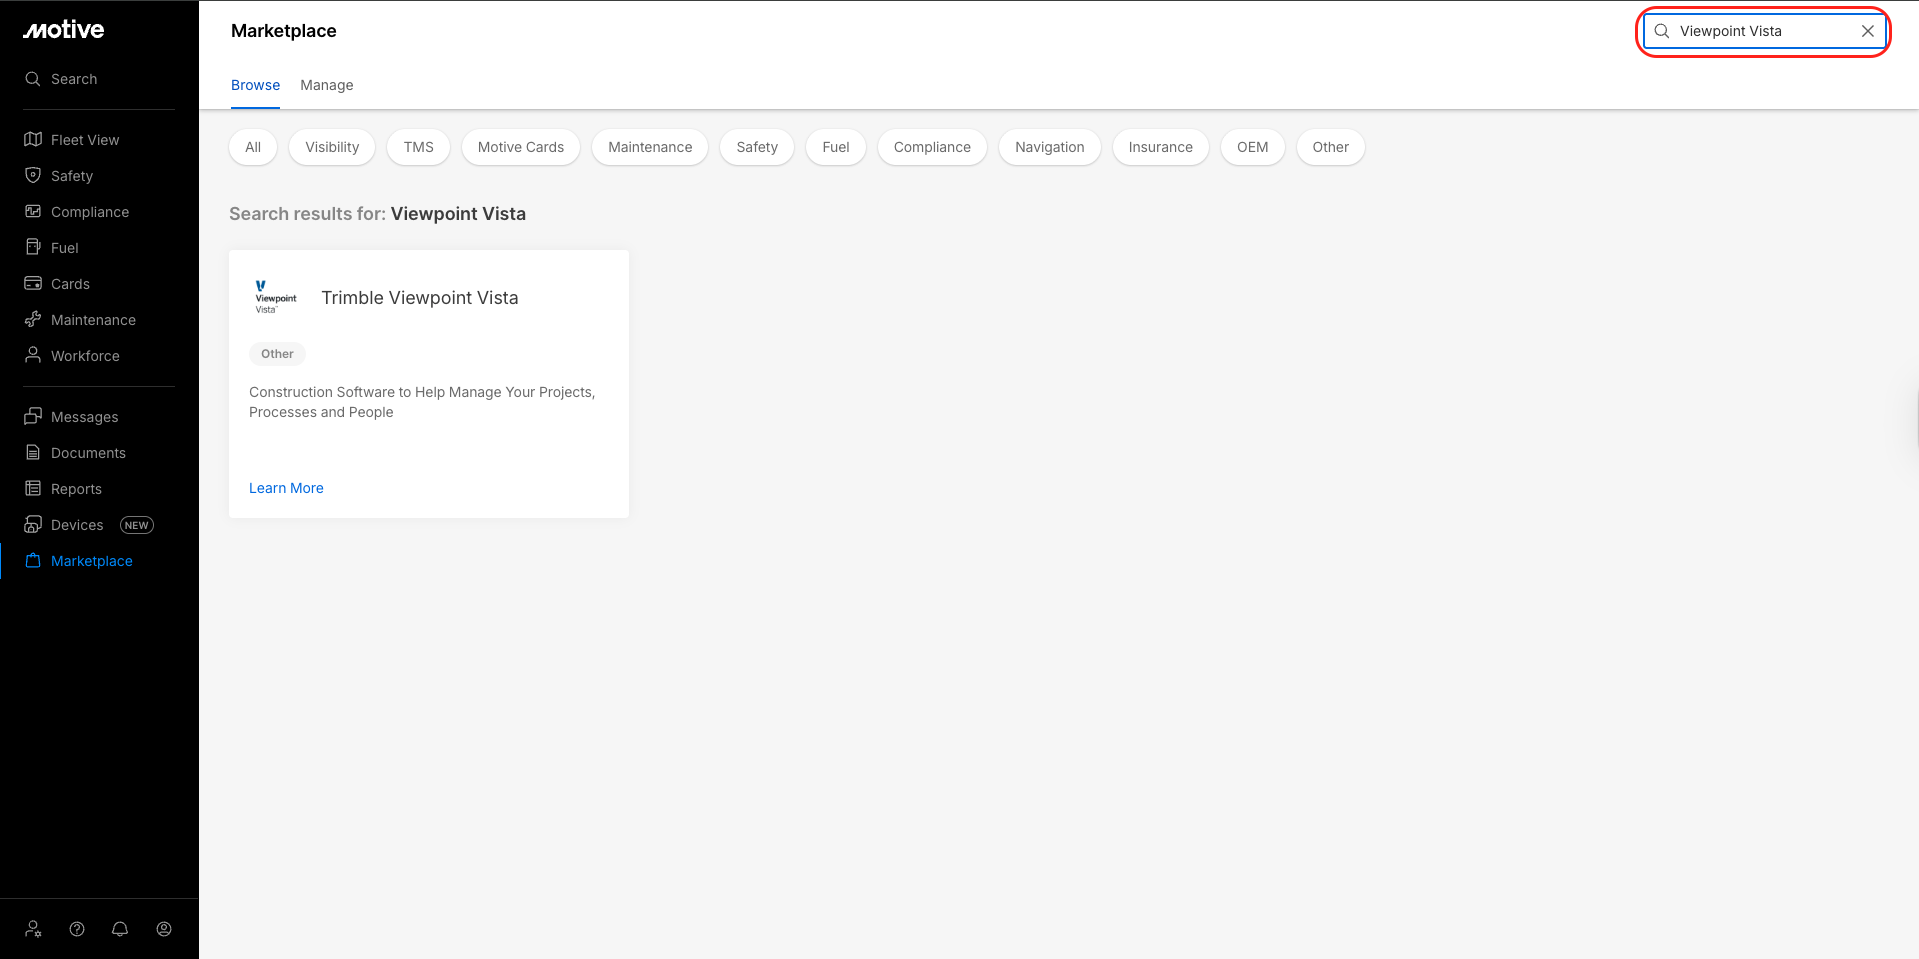The height and width of the screenshot is (959, 1919).
Task: Choose the Compliance category filter chip
Action: tap(932, 147)
